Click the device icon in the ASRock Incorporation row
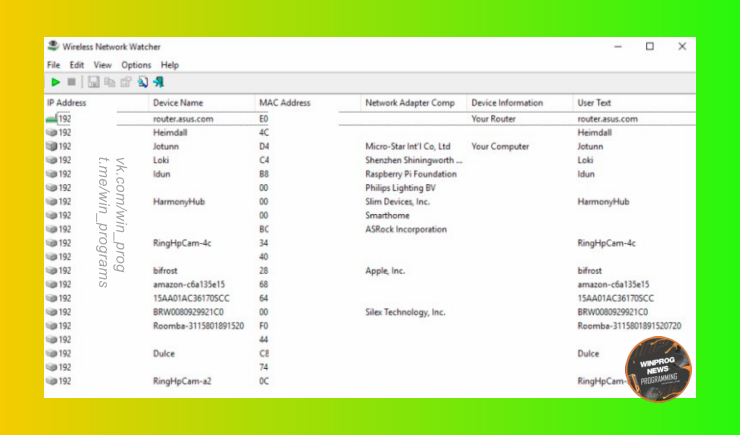This screenshot has width=740, height=435. click(x=51, y=229)
